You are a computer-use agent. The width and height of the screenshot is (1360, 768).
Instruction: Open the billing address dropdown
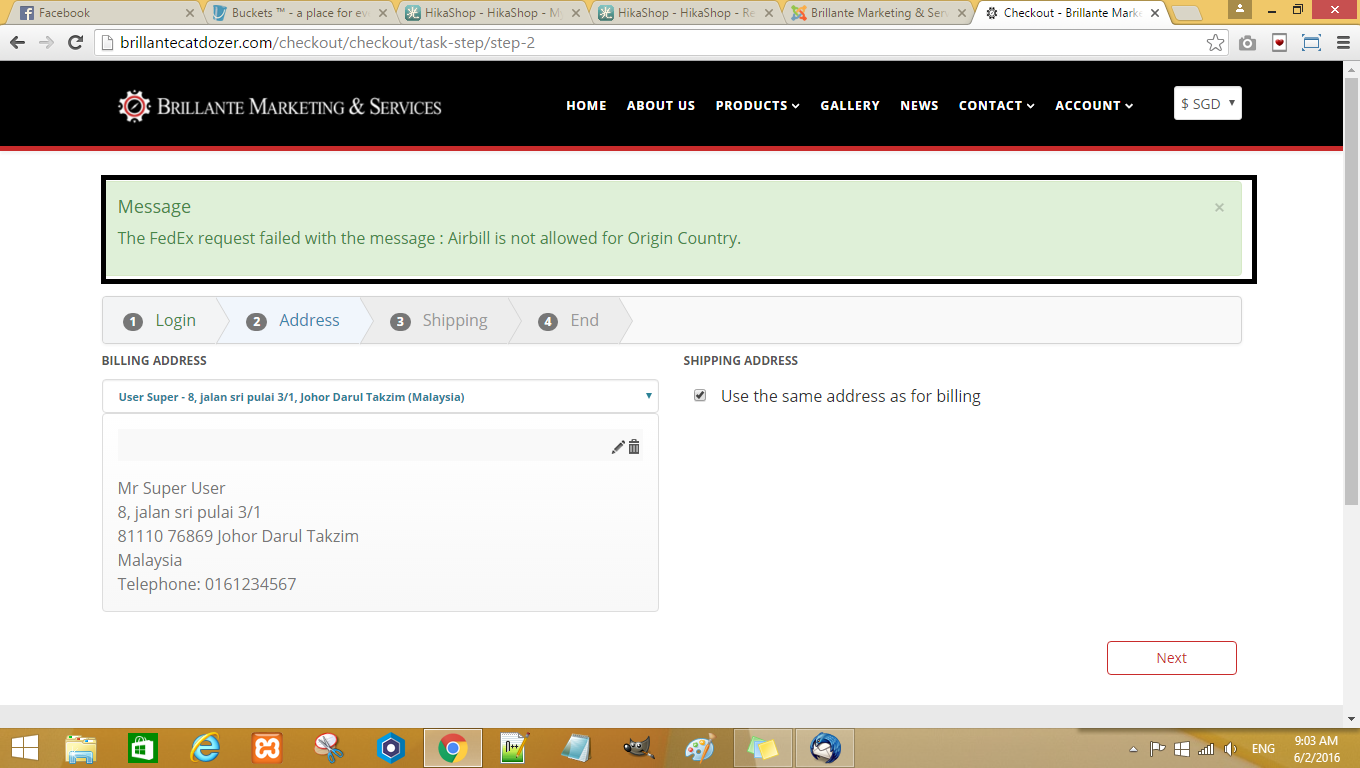pyautogui.click(x=380, y=396)
